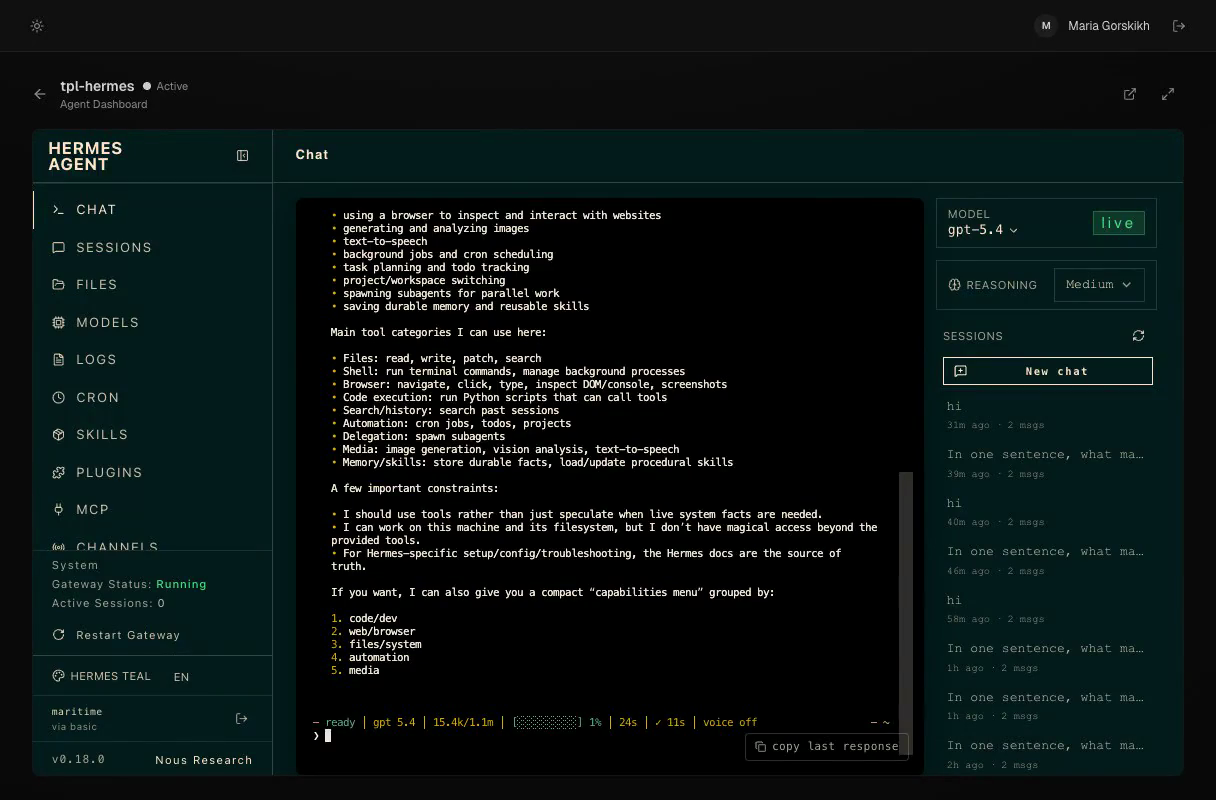The image size is (1216, 800).
Task: Go back using the arrow beside tpl-hermes
Action: [x=40, y=94]
